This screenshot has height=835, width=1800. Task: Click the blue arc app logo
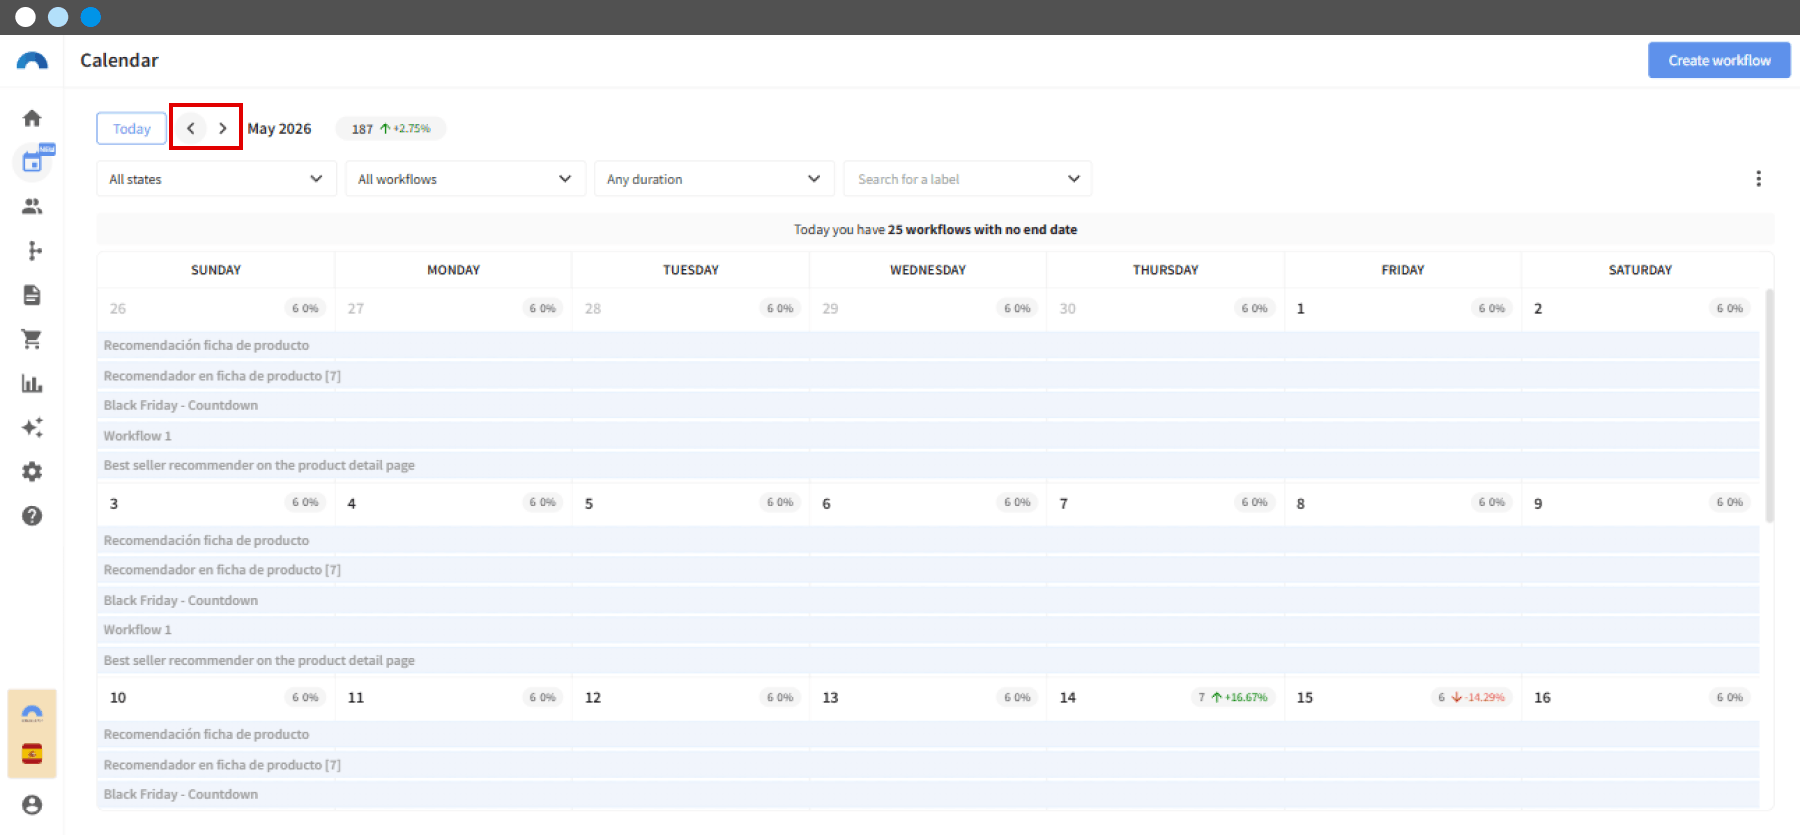tap(32, 61)
